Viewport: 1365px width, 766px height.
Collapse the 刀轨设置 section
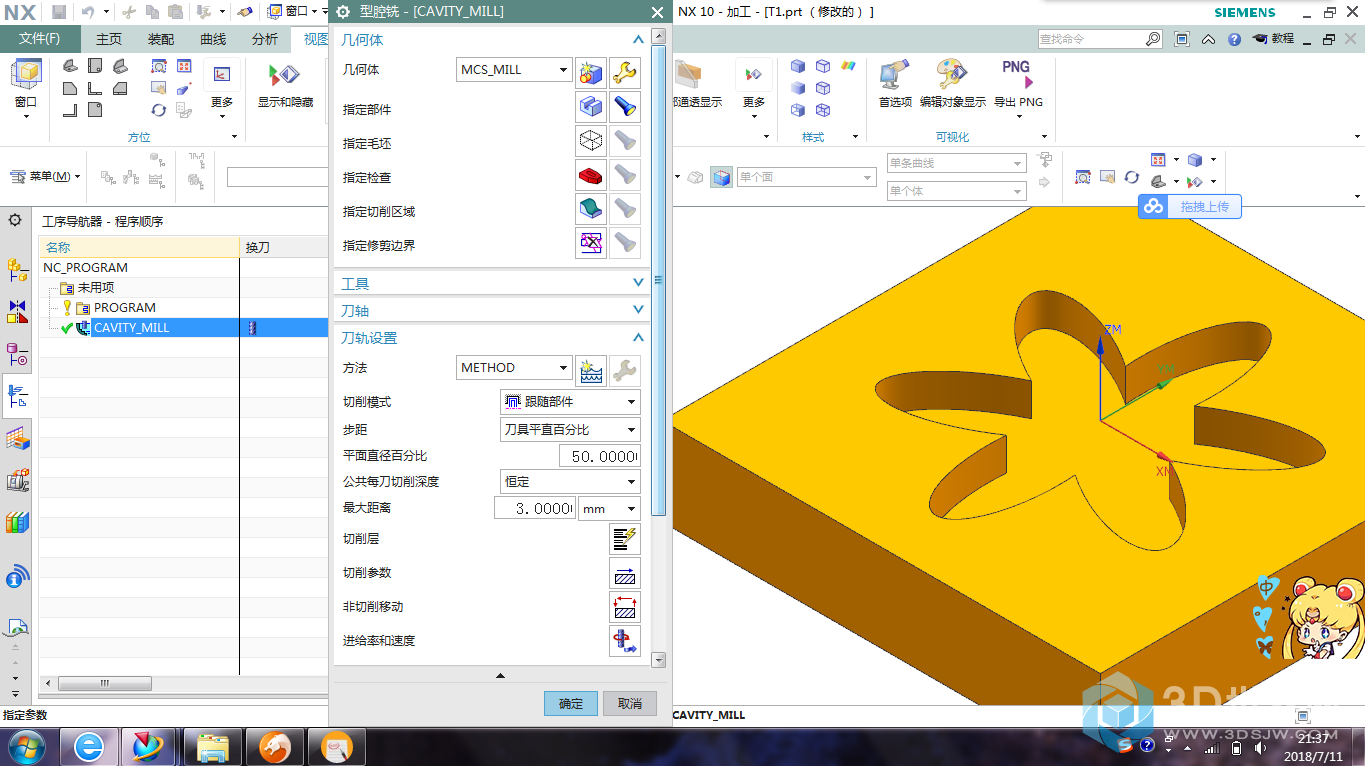pyautogui.click(x=638, y=338)
